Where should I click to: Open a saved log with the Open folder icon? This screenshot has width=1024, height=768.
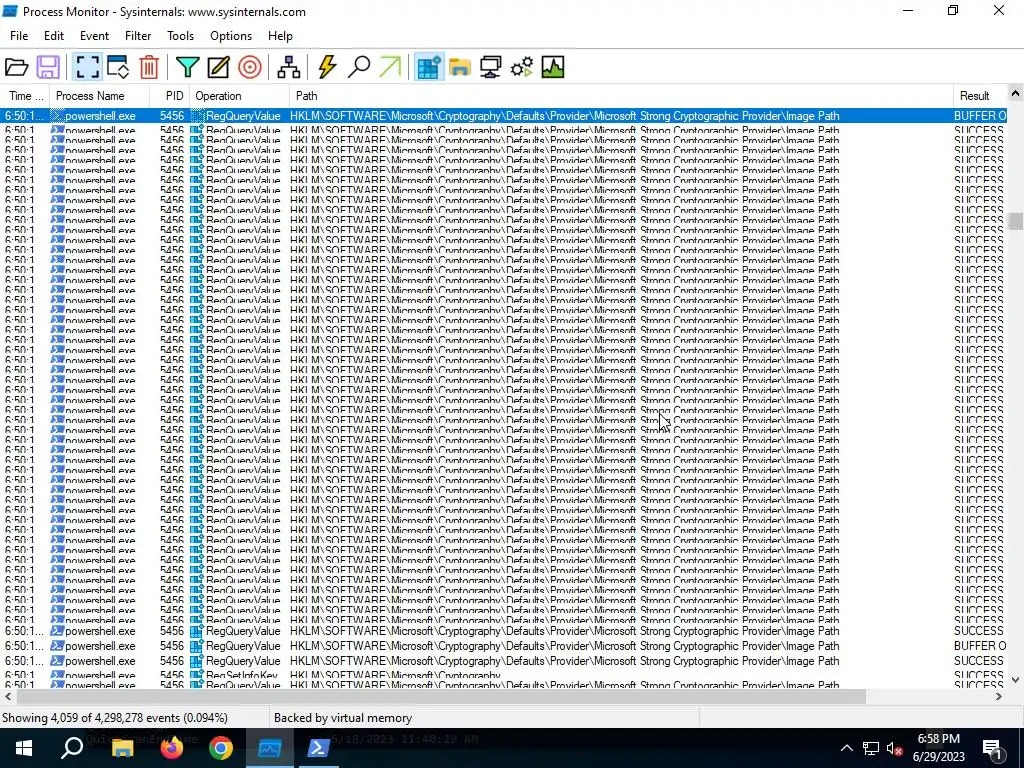tap(16, 67)
